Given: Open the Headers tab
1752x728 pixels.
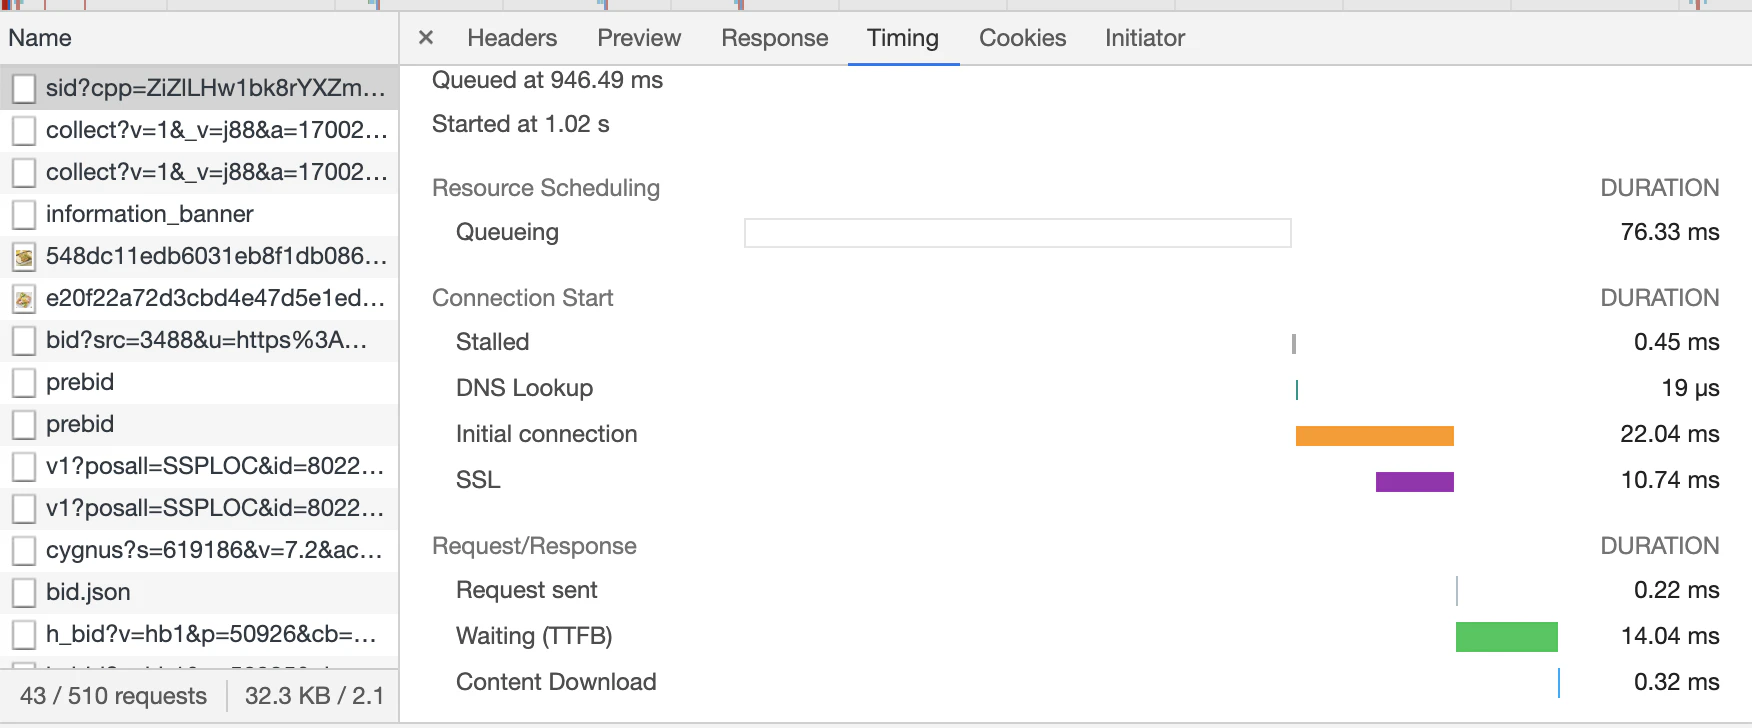Looking at the screenshot, I should 512,38.
